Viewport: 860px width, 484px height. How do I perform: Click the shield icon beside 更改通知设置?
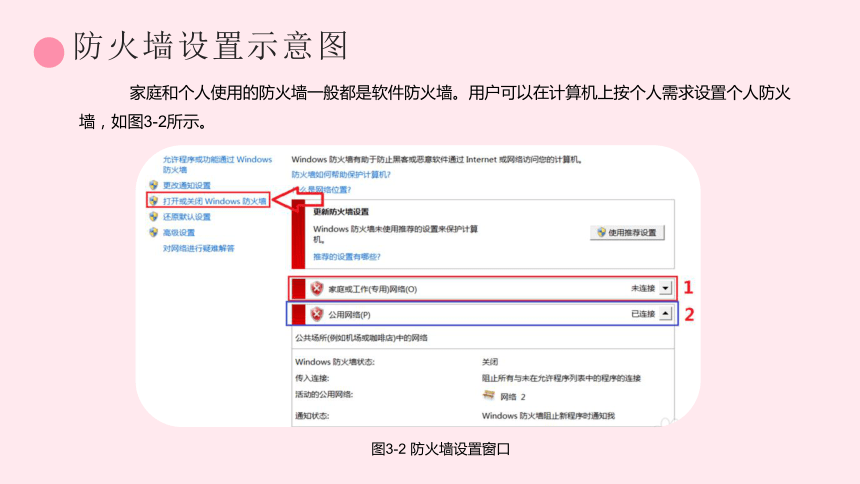coord(154,185)
